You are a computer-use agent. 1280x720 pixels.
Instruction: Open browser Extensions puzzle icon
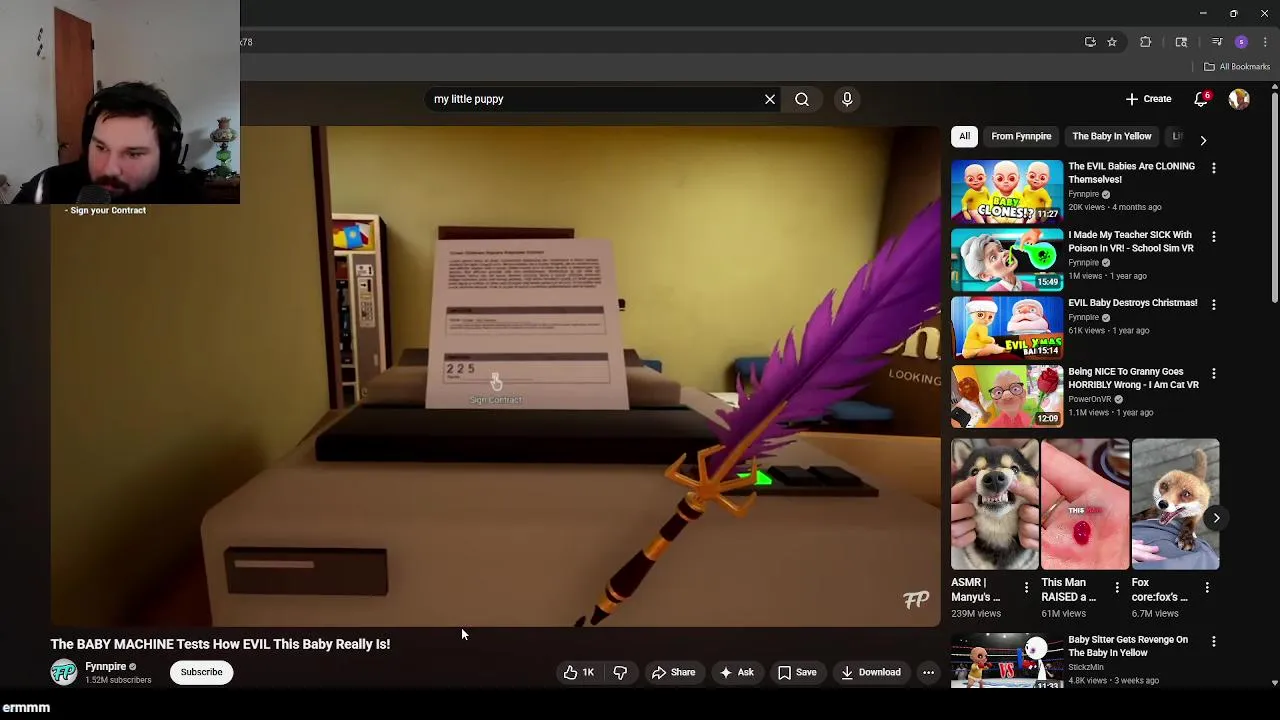click(x=1146, y=42)
